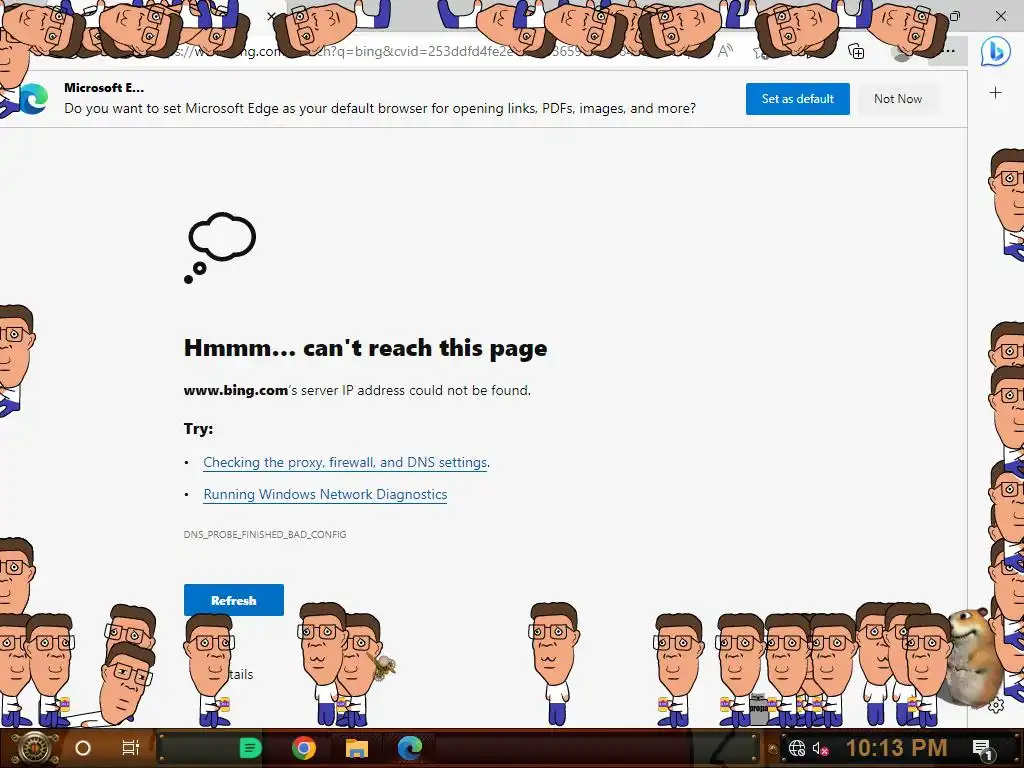
Task: Open Task View on taskbar
Action: pos(131,748)
